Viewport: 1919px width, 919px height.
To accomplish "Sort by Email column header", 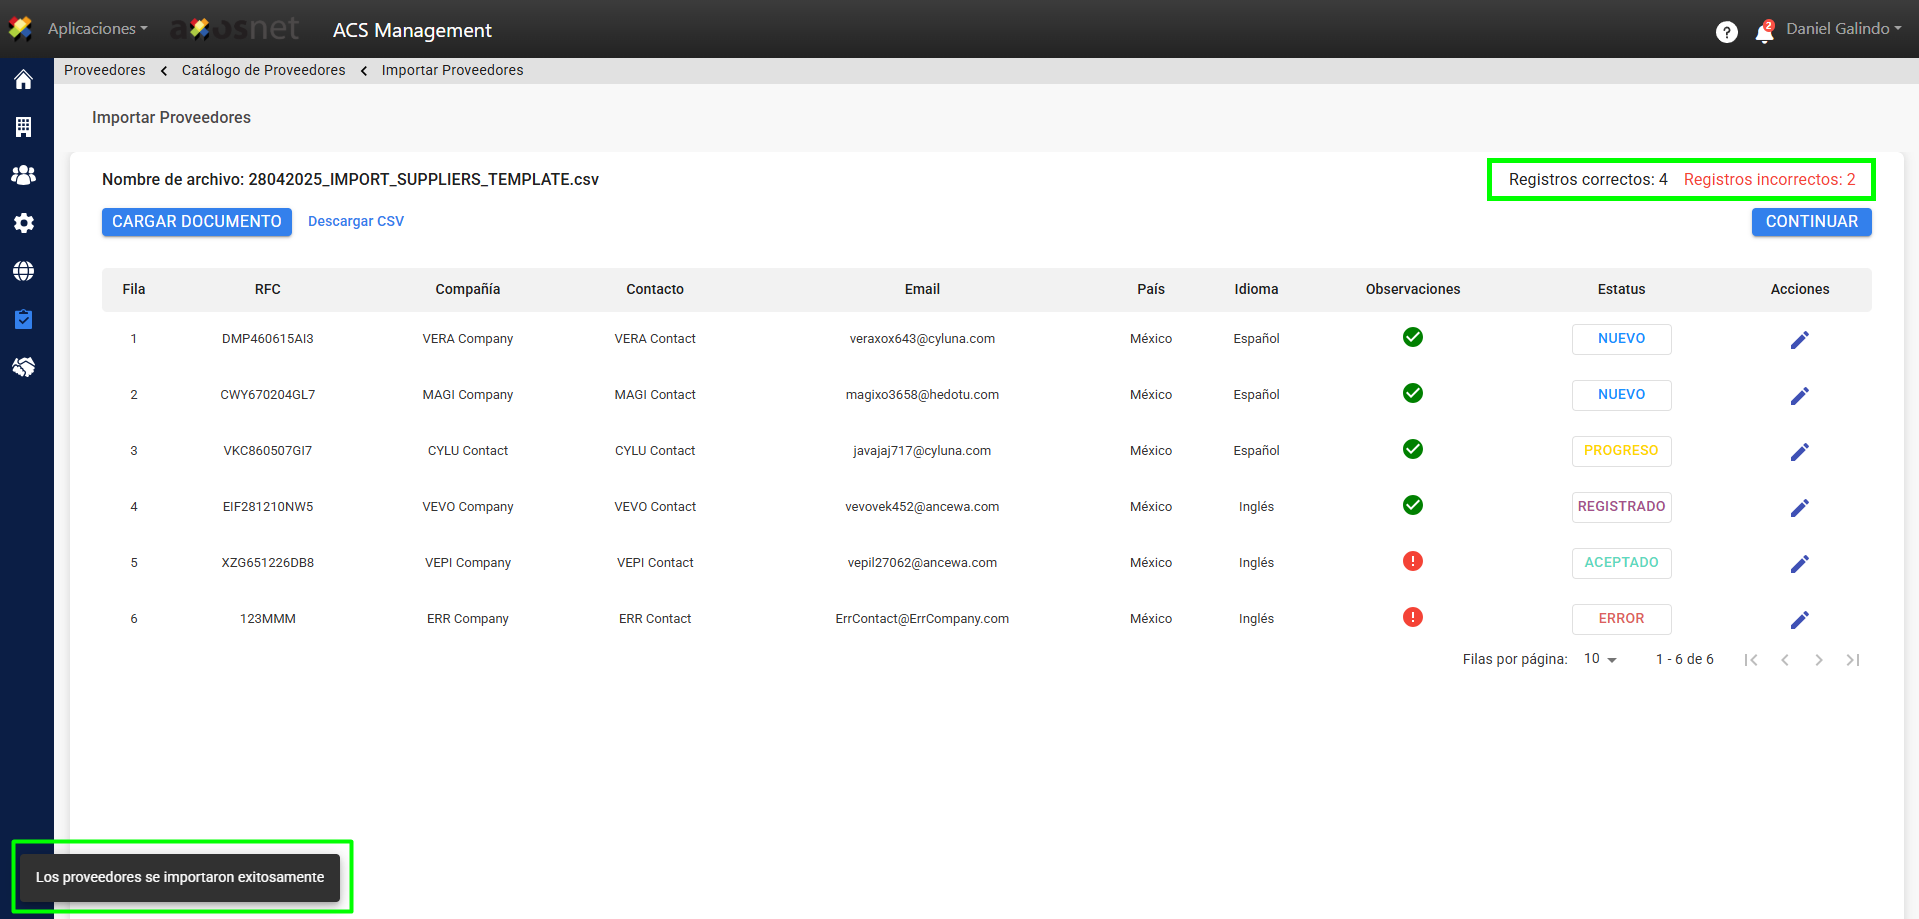I will point(922,290).
